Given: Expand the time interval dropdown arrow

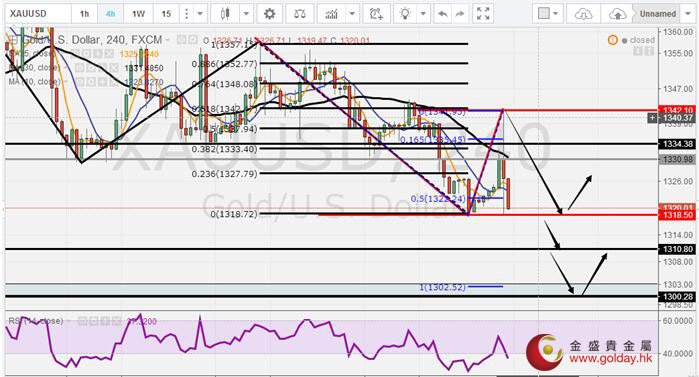Looking at the screenshot, I should pos(201,14).
